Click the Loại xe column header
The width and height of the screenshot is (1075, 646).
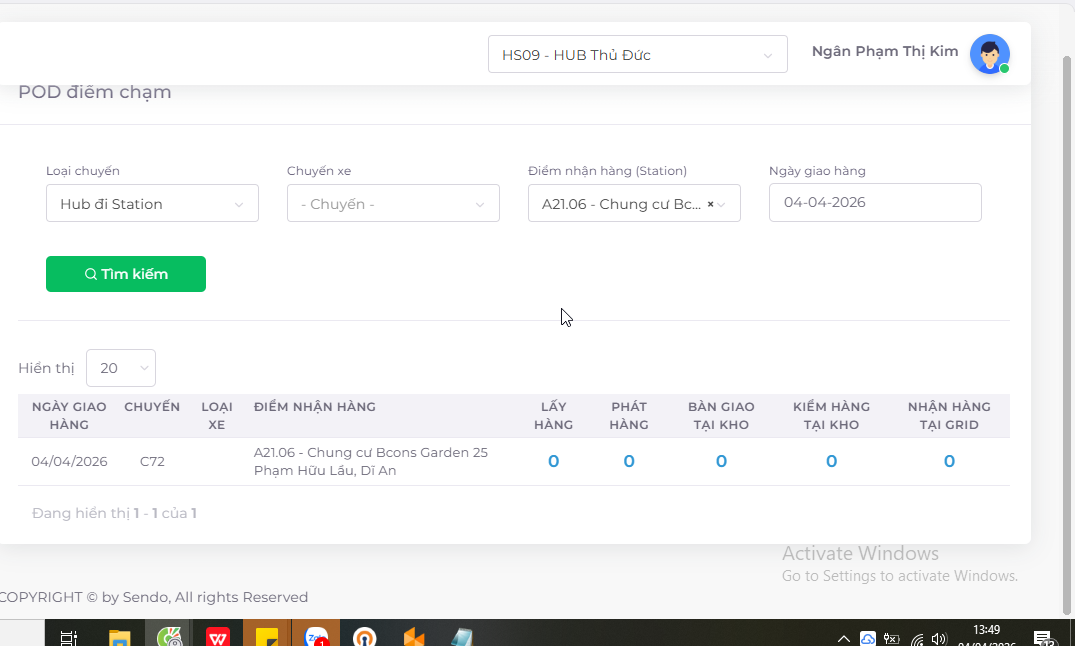217,416
